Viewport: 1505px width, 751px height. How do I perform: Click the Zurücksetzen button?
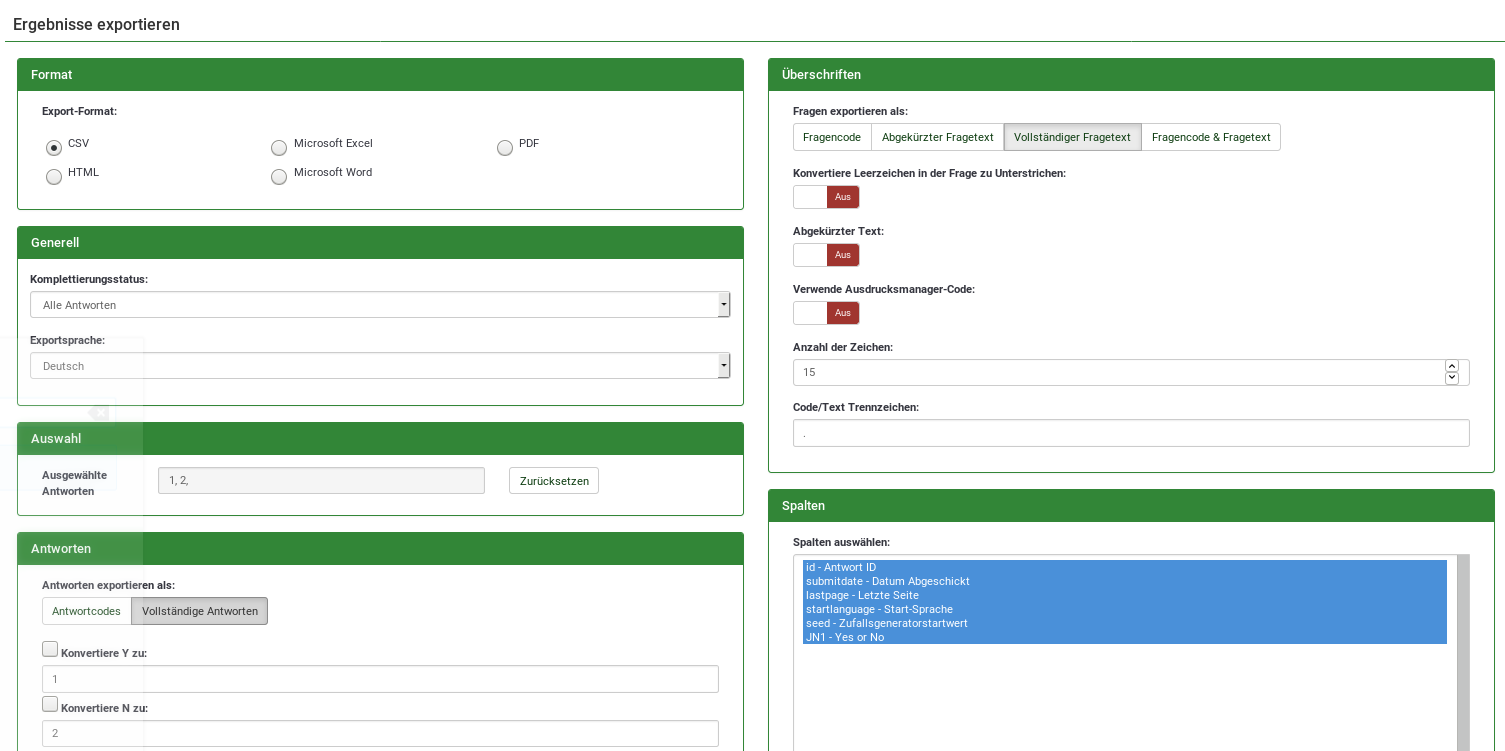[x=554, y=481]
